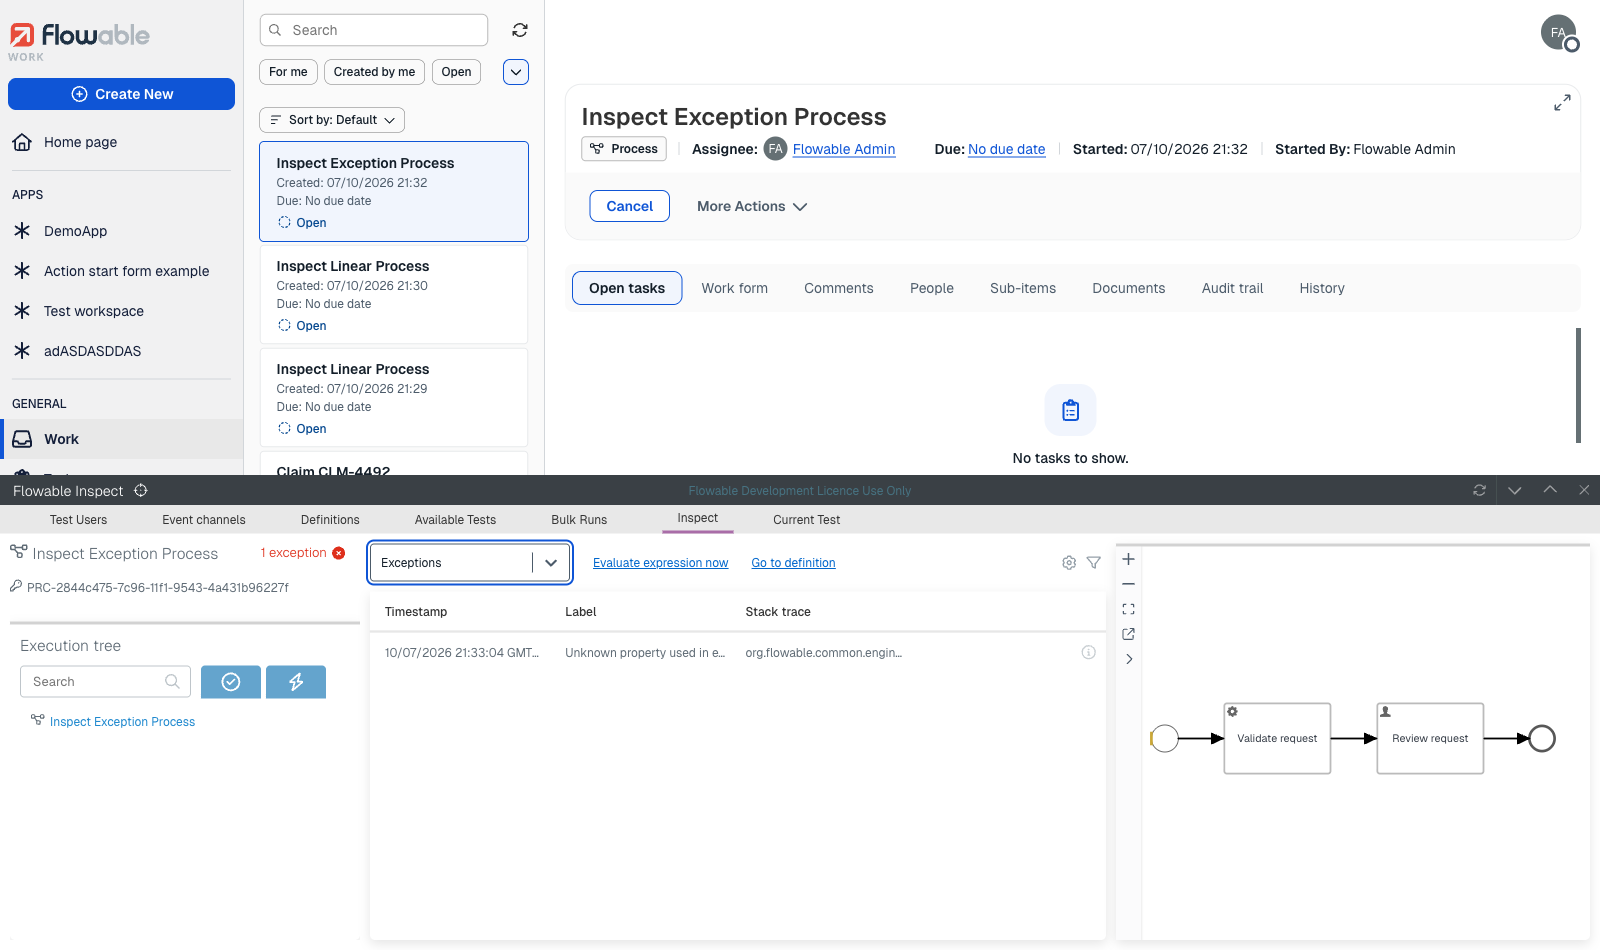Show info for the exception row

(1089, 652)
